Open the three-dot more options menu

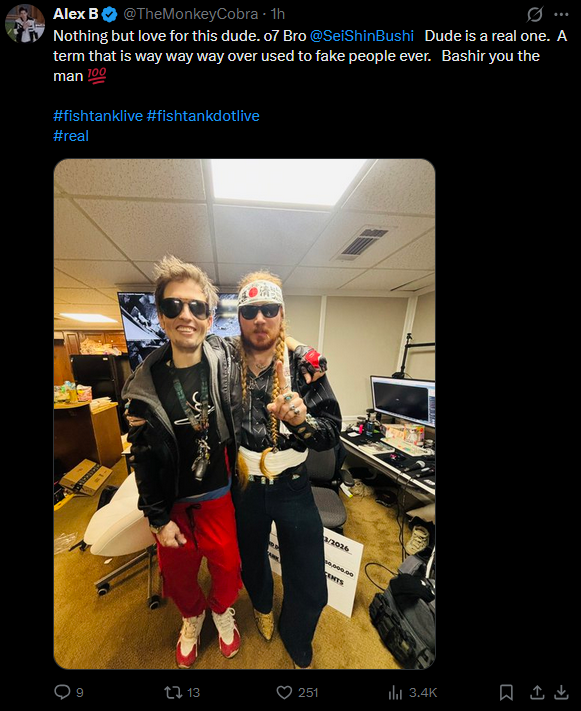pos(561,15)
